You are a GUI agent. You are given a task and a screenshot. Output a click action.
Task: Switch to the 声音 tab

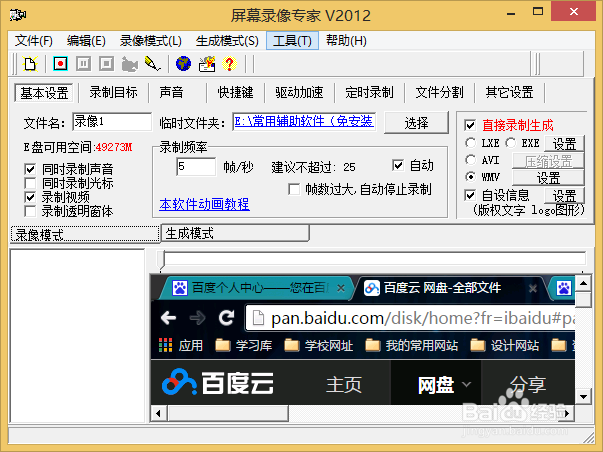click(x=172, y=92)
